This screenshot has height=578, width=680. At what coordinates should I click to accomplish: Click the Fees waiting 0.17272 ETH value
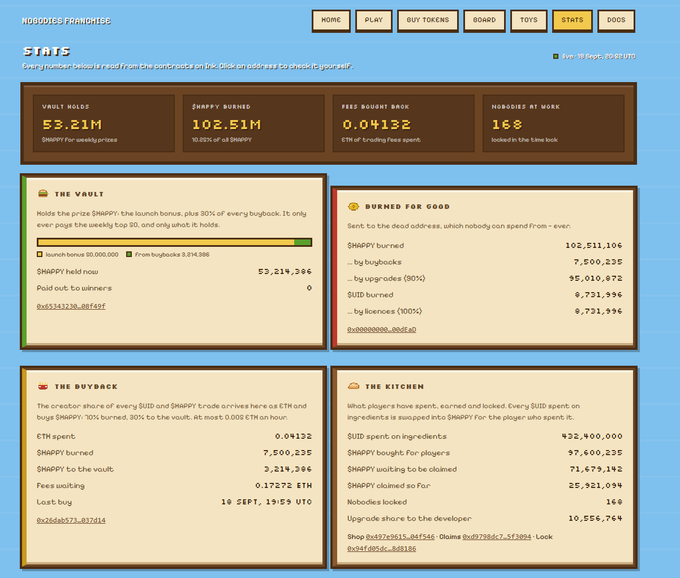point(284,486)
